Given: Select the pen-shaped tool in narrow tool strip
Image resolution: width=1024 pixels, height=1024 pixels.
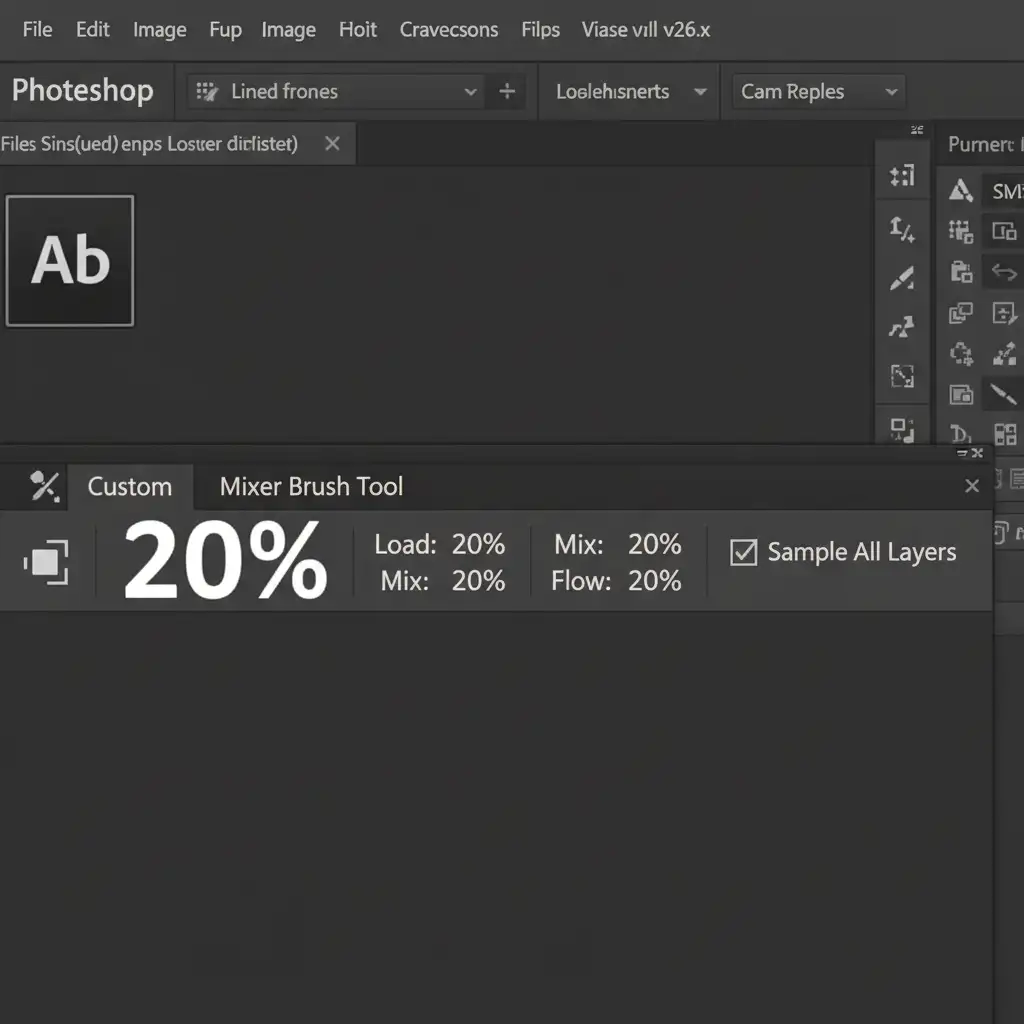Looking at the screenshot, I should coord(902,278).
